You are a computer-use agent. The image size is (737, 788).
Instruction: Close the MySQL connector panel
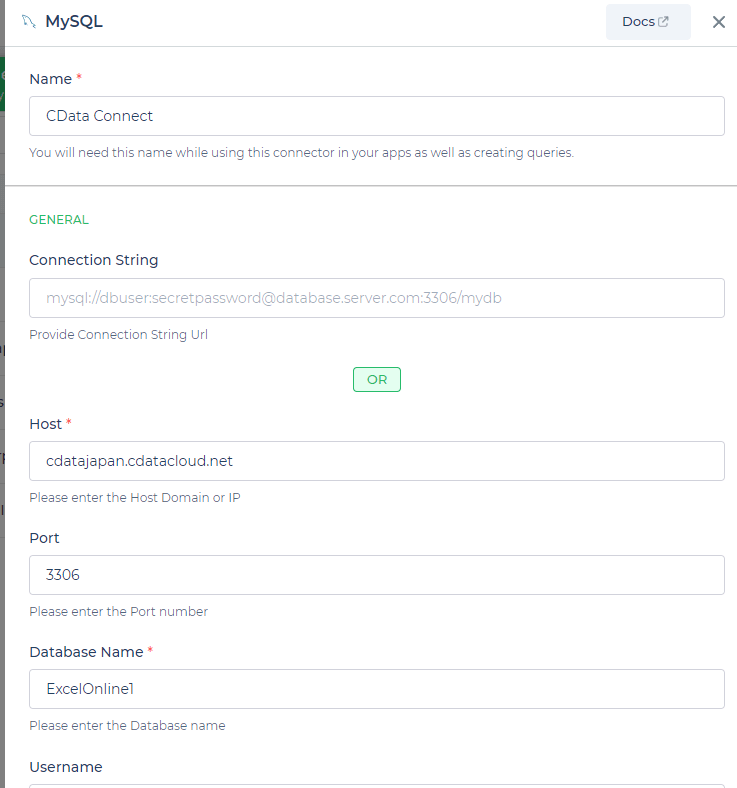(718, 22)
